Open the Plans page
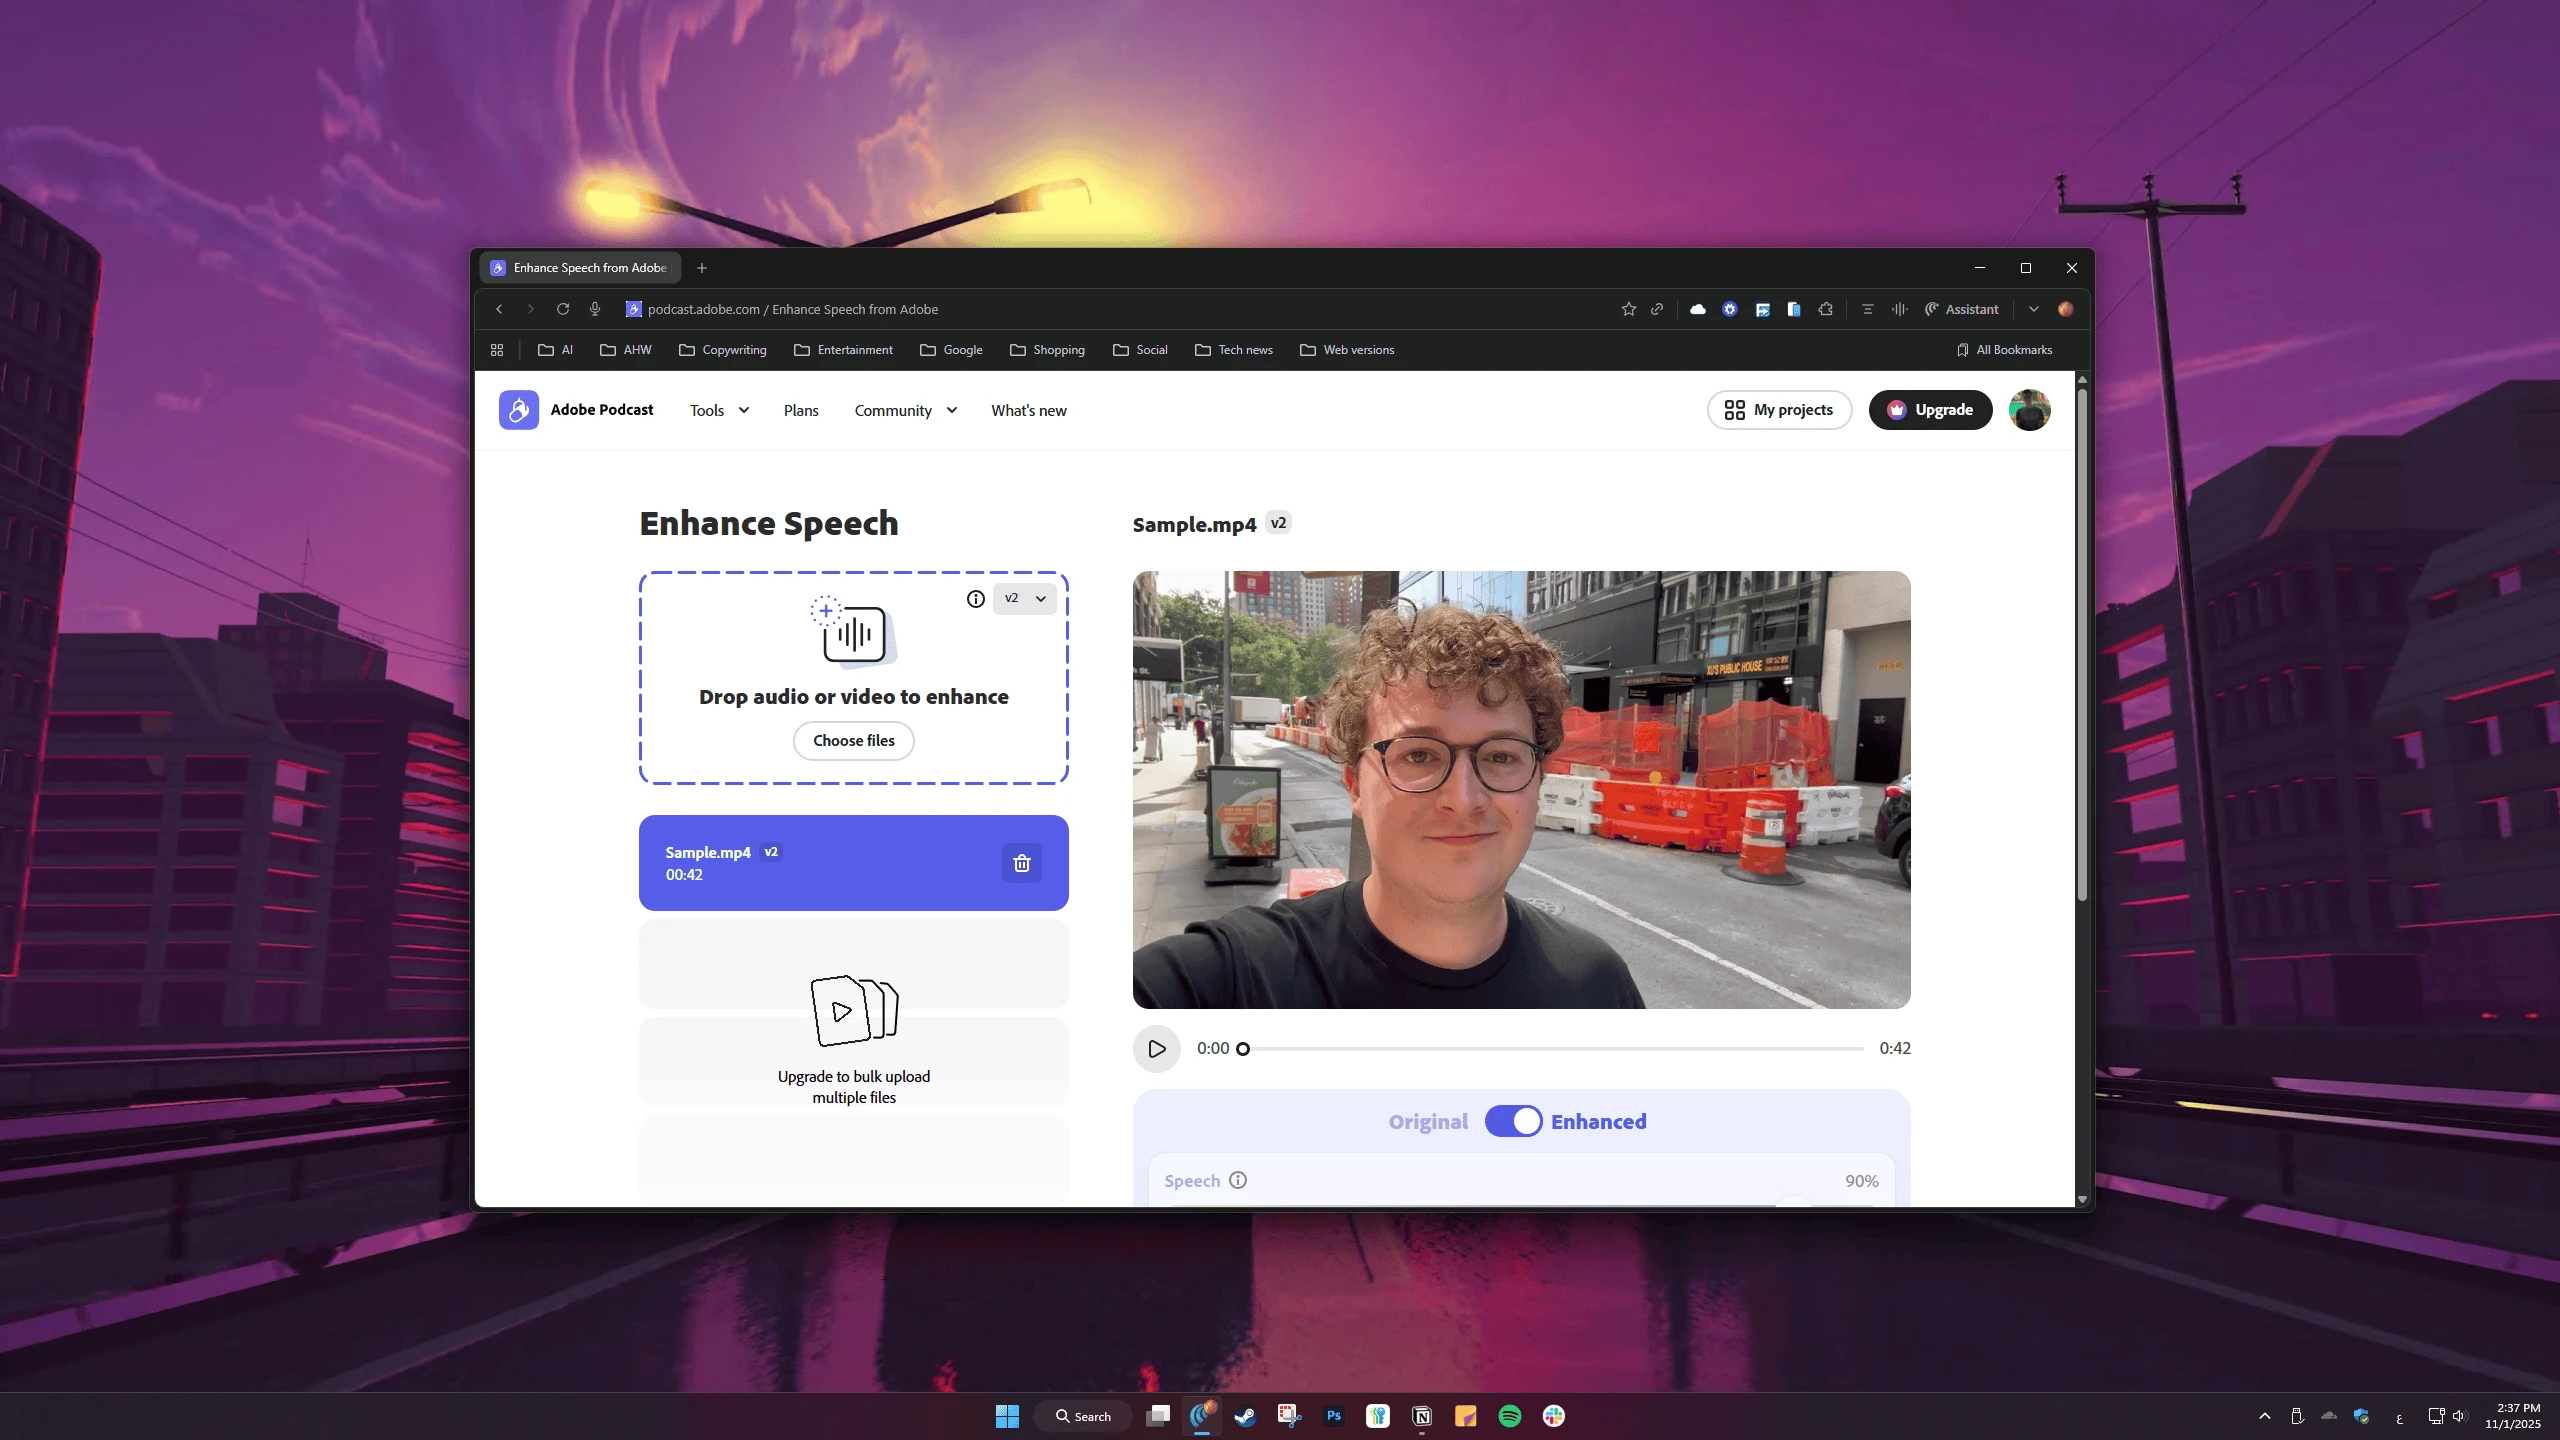The image size is (2560, 1440). coord(800,410)
